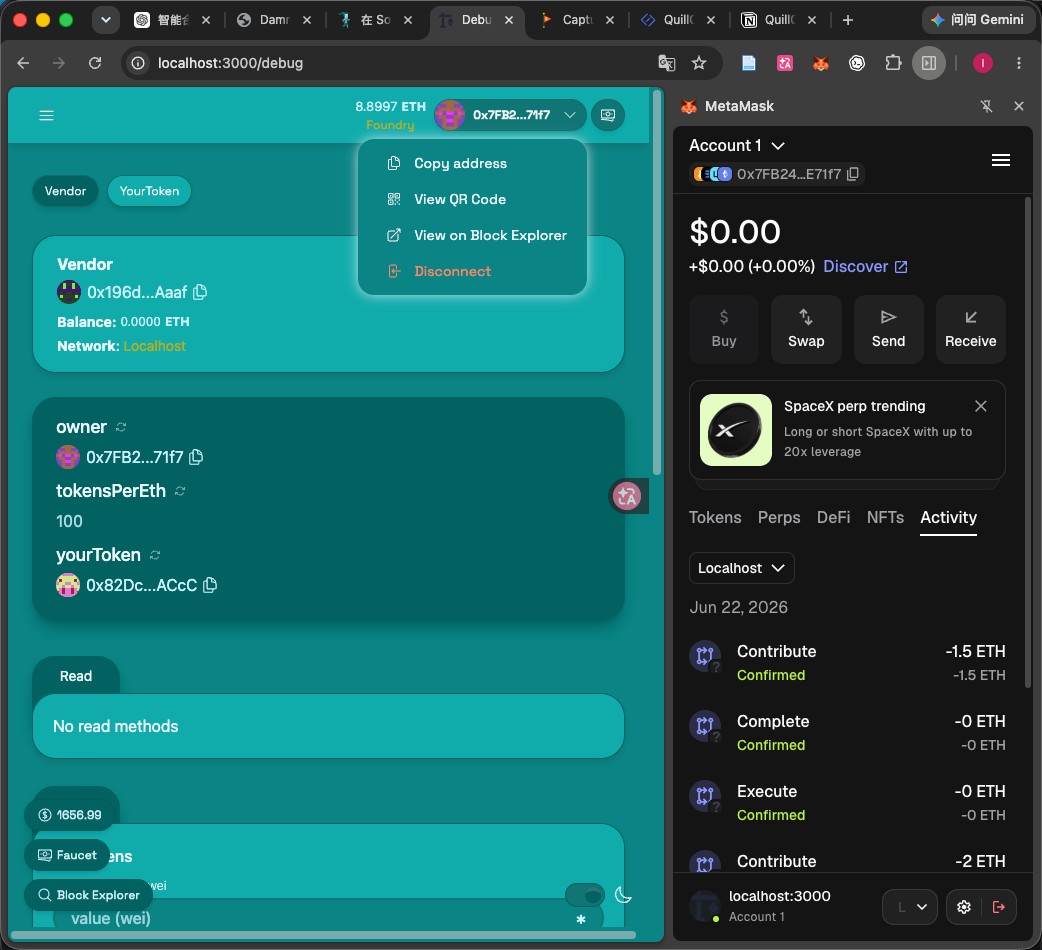Choose View on Block Explorer menu item
This screenshot has width=1042, height=950.
pos(472,235)
